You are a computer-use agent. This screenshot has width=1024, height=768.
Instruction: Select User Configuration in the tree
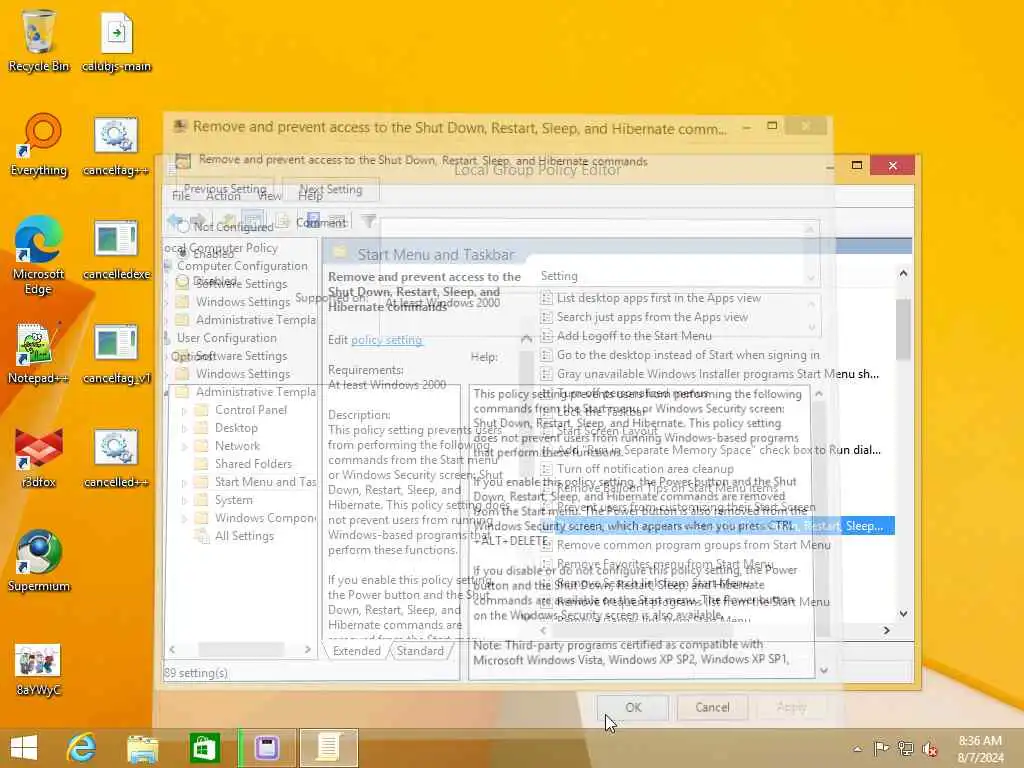227,338
